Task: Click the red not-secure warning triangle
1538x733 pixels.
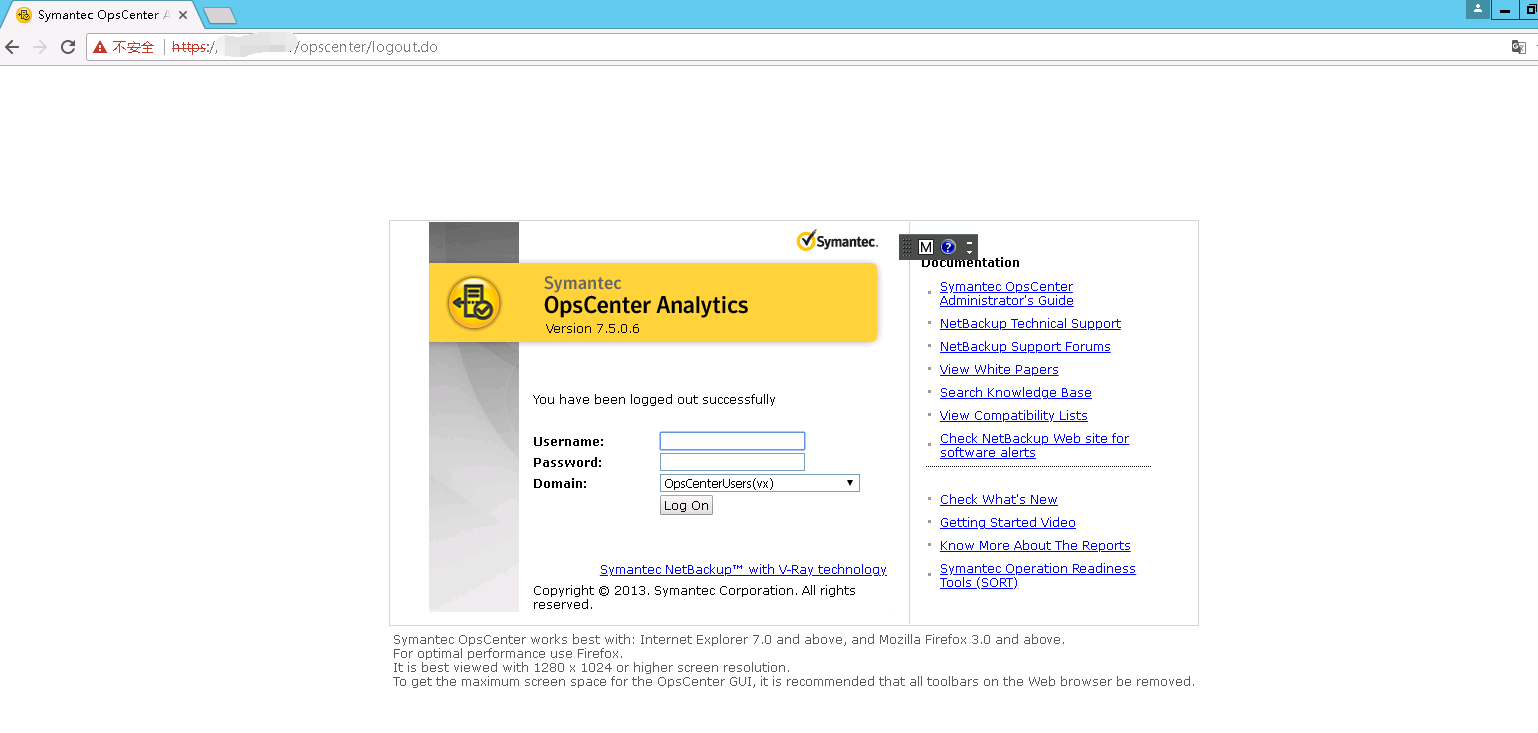Action: pyautogui.click(x=100, y=47)
